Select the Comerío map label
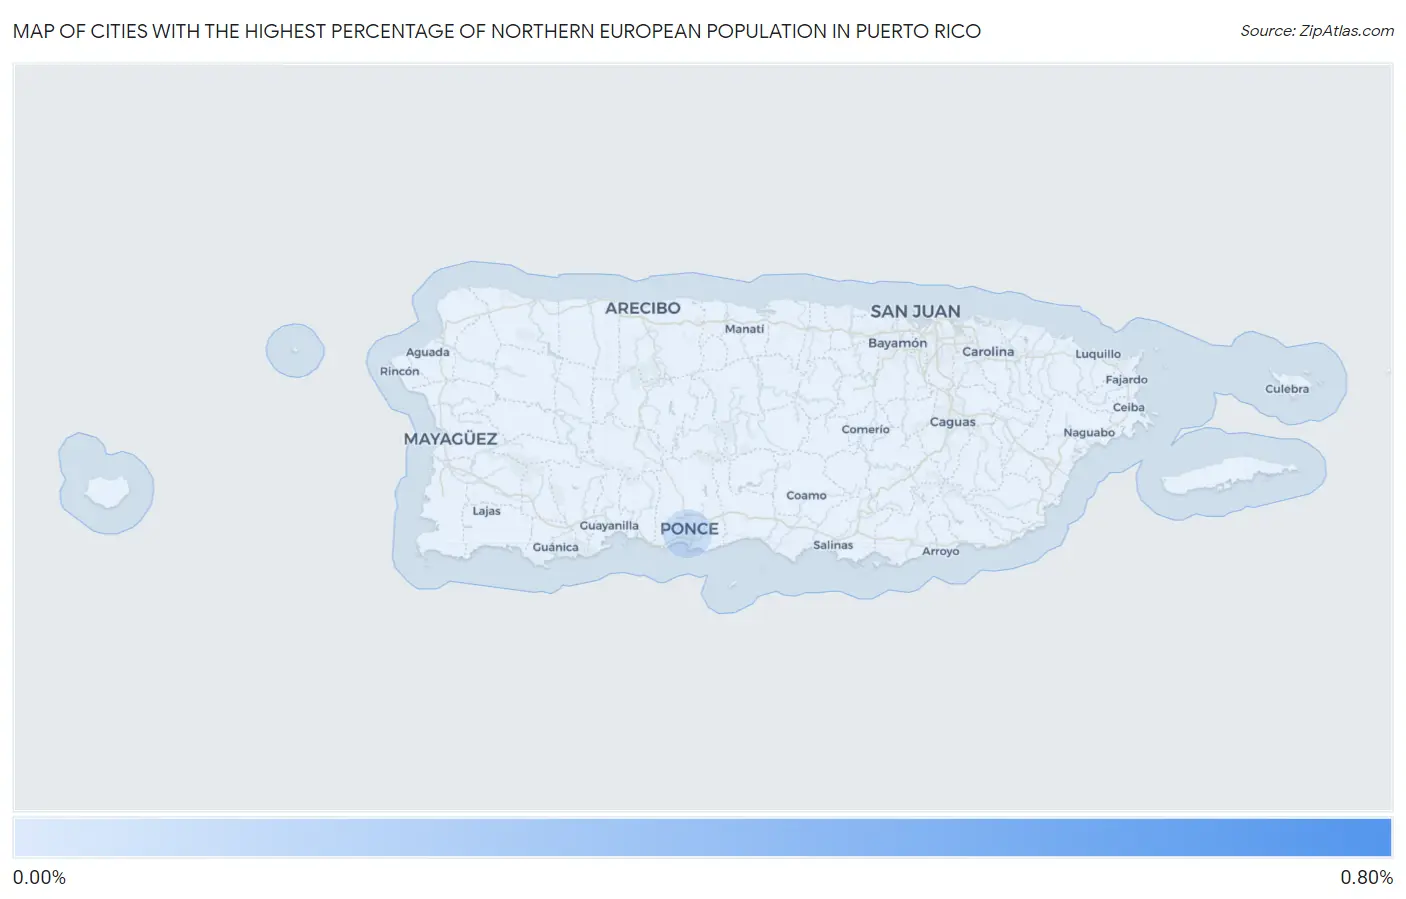 pyautogui.click(x=865, y=430)
